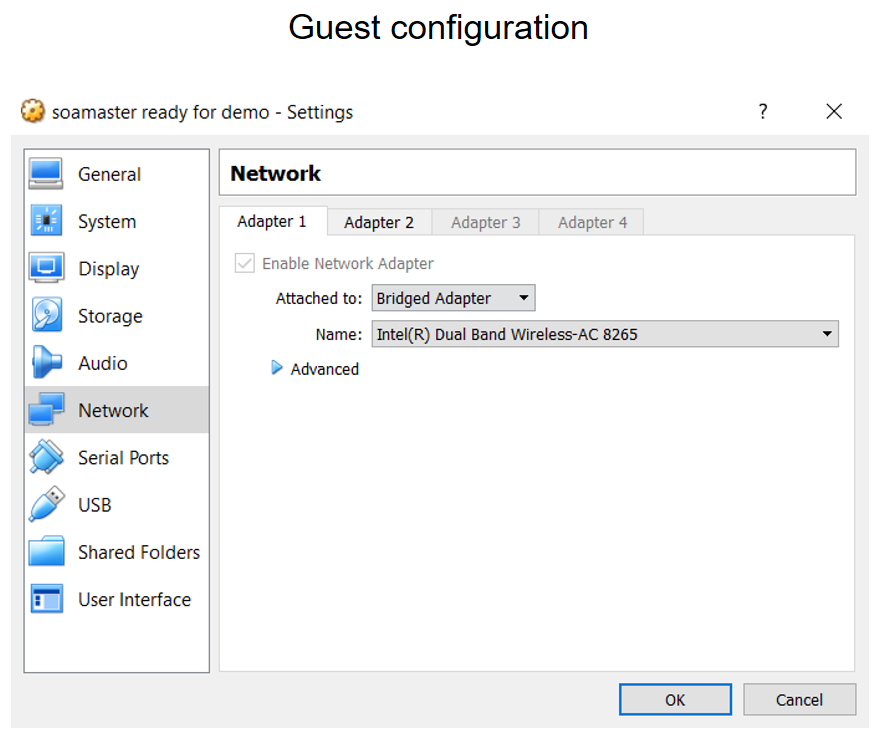The width and height of the screenshot is (880, 738).
Task: Click the Network monitors icon
Action: pyautogui.click(x=46, y=410)
